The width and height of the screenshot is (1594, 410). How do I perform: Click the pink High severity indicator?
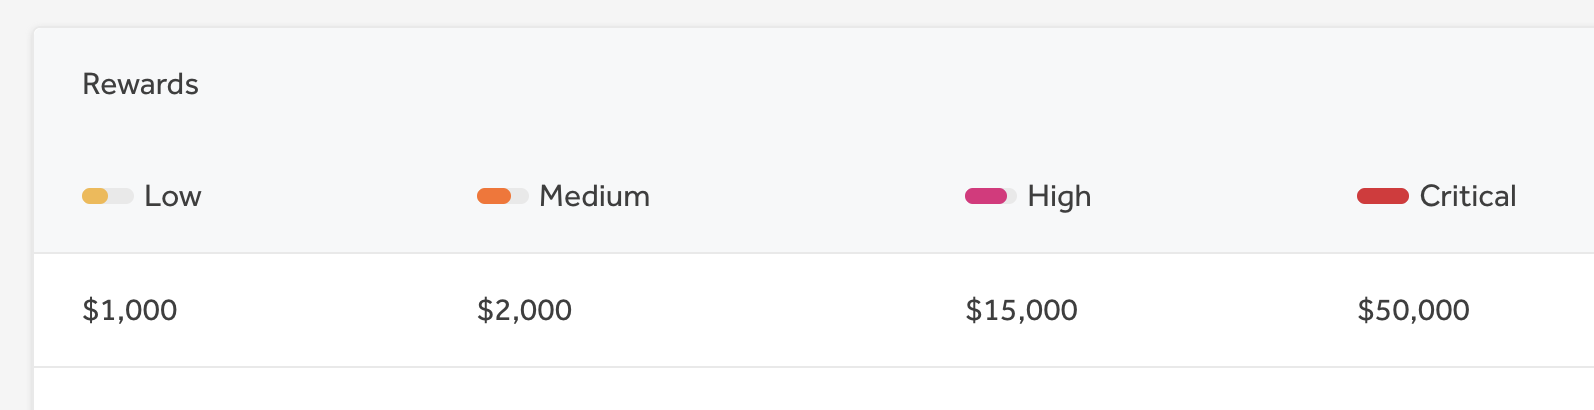point(985,196)
